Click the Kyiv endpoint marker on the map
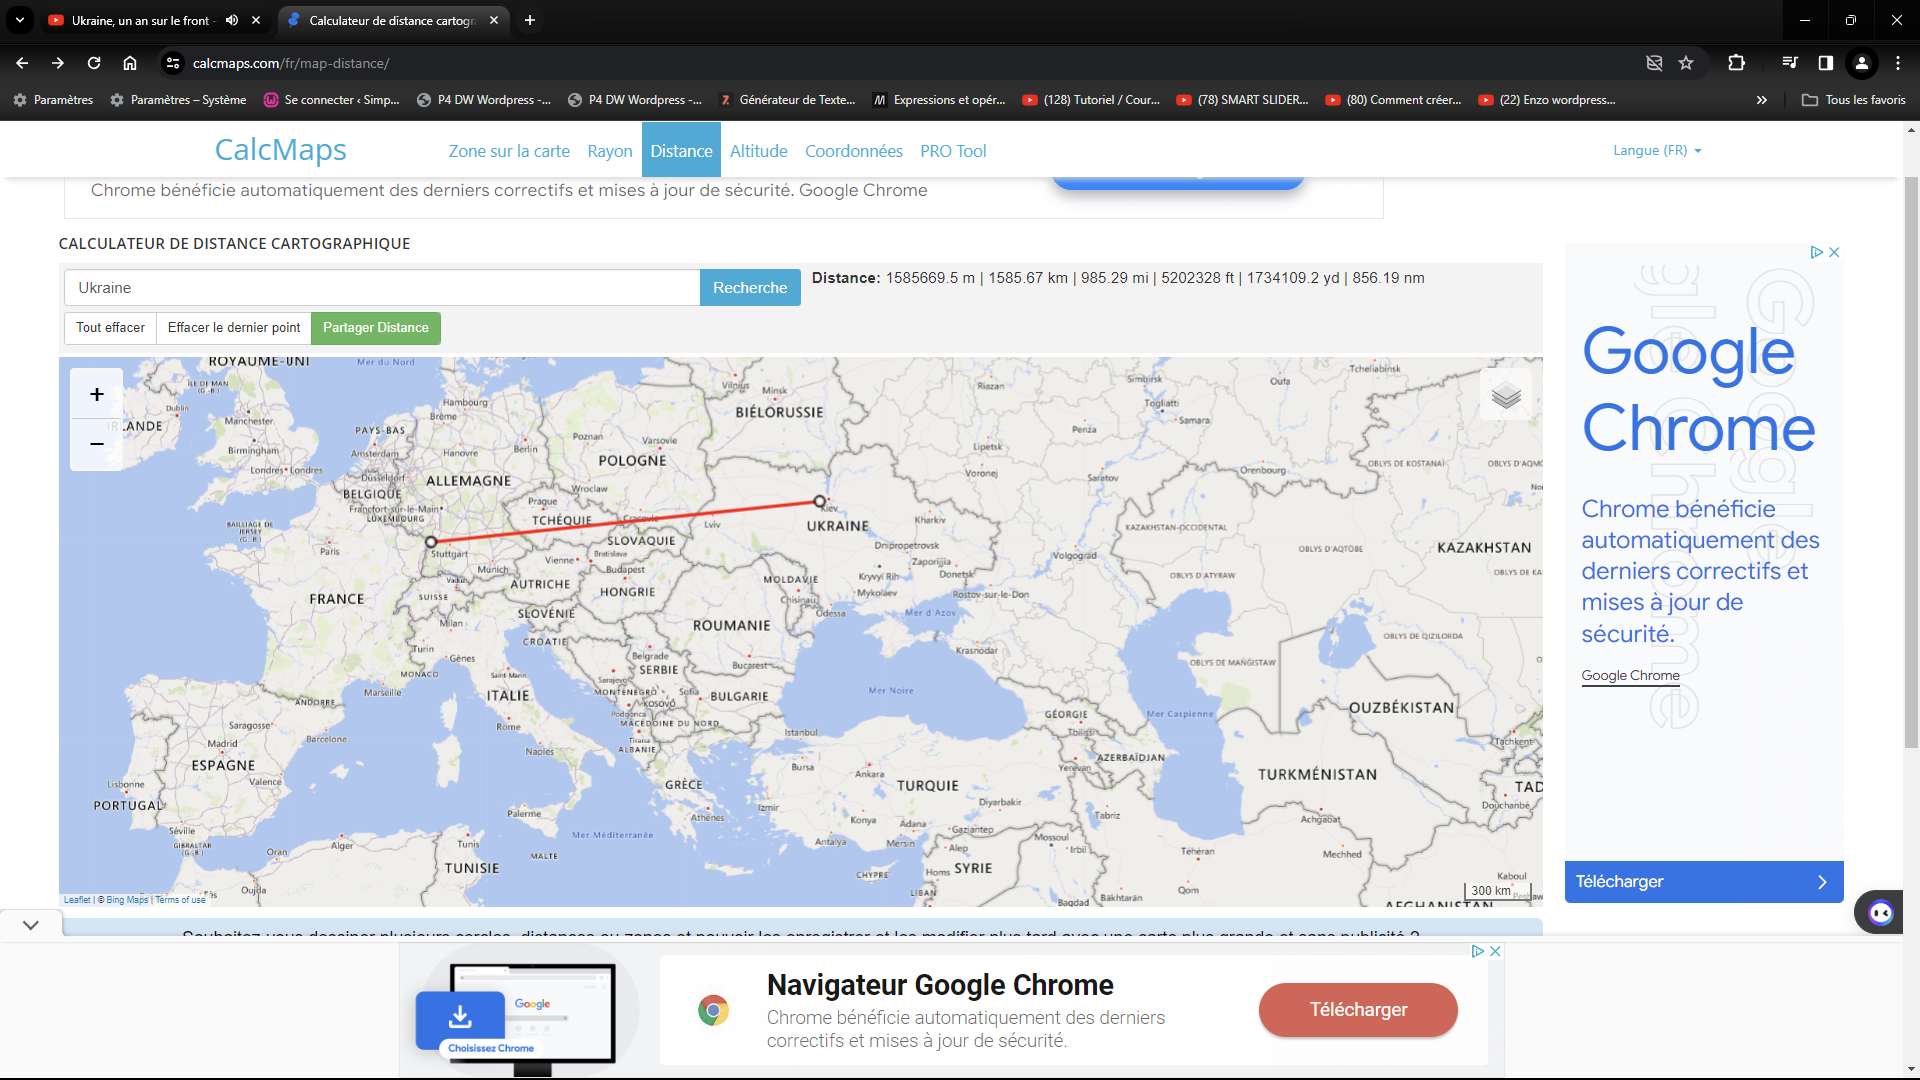The image size is (1920, 1080). (x=820, y=501)
